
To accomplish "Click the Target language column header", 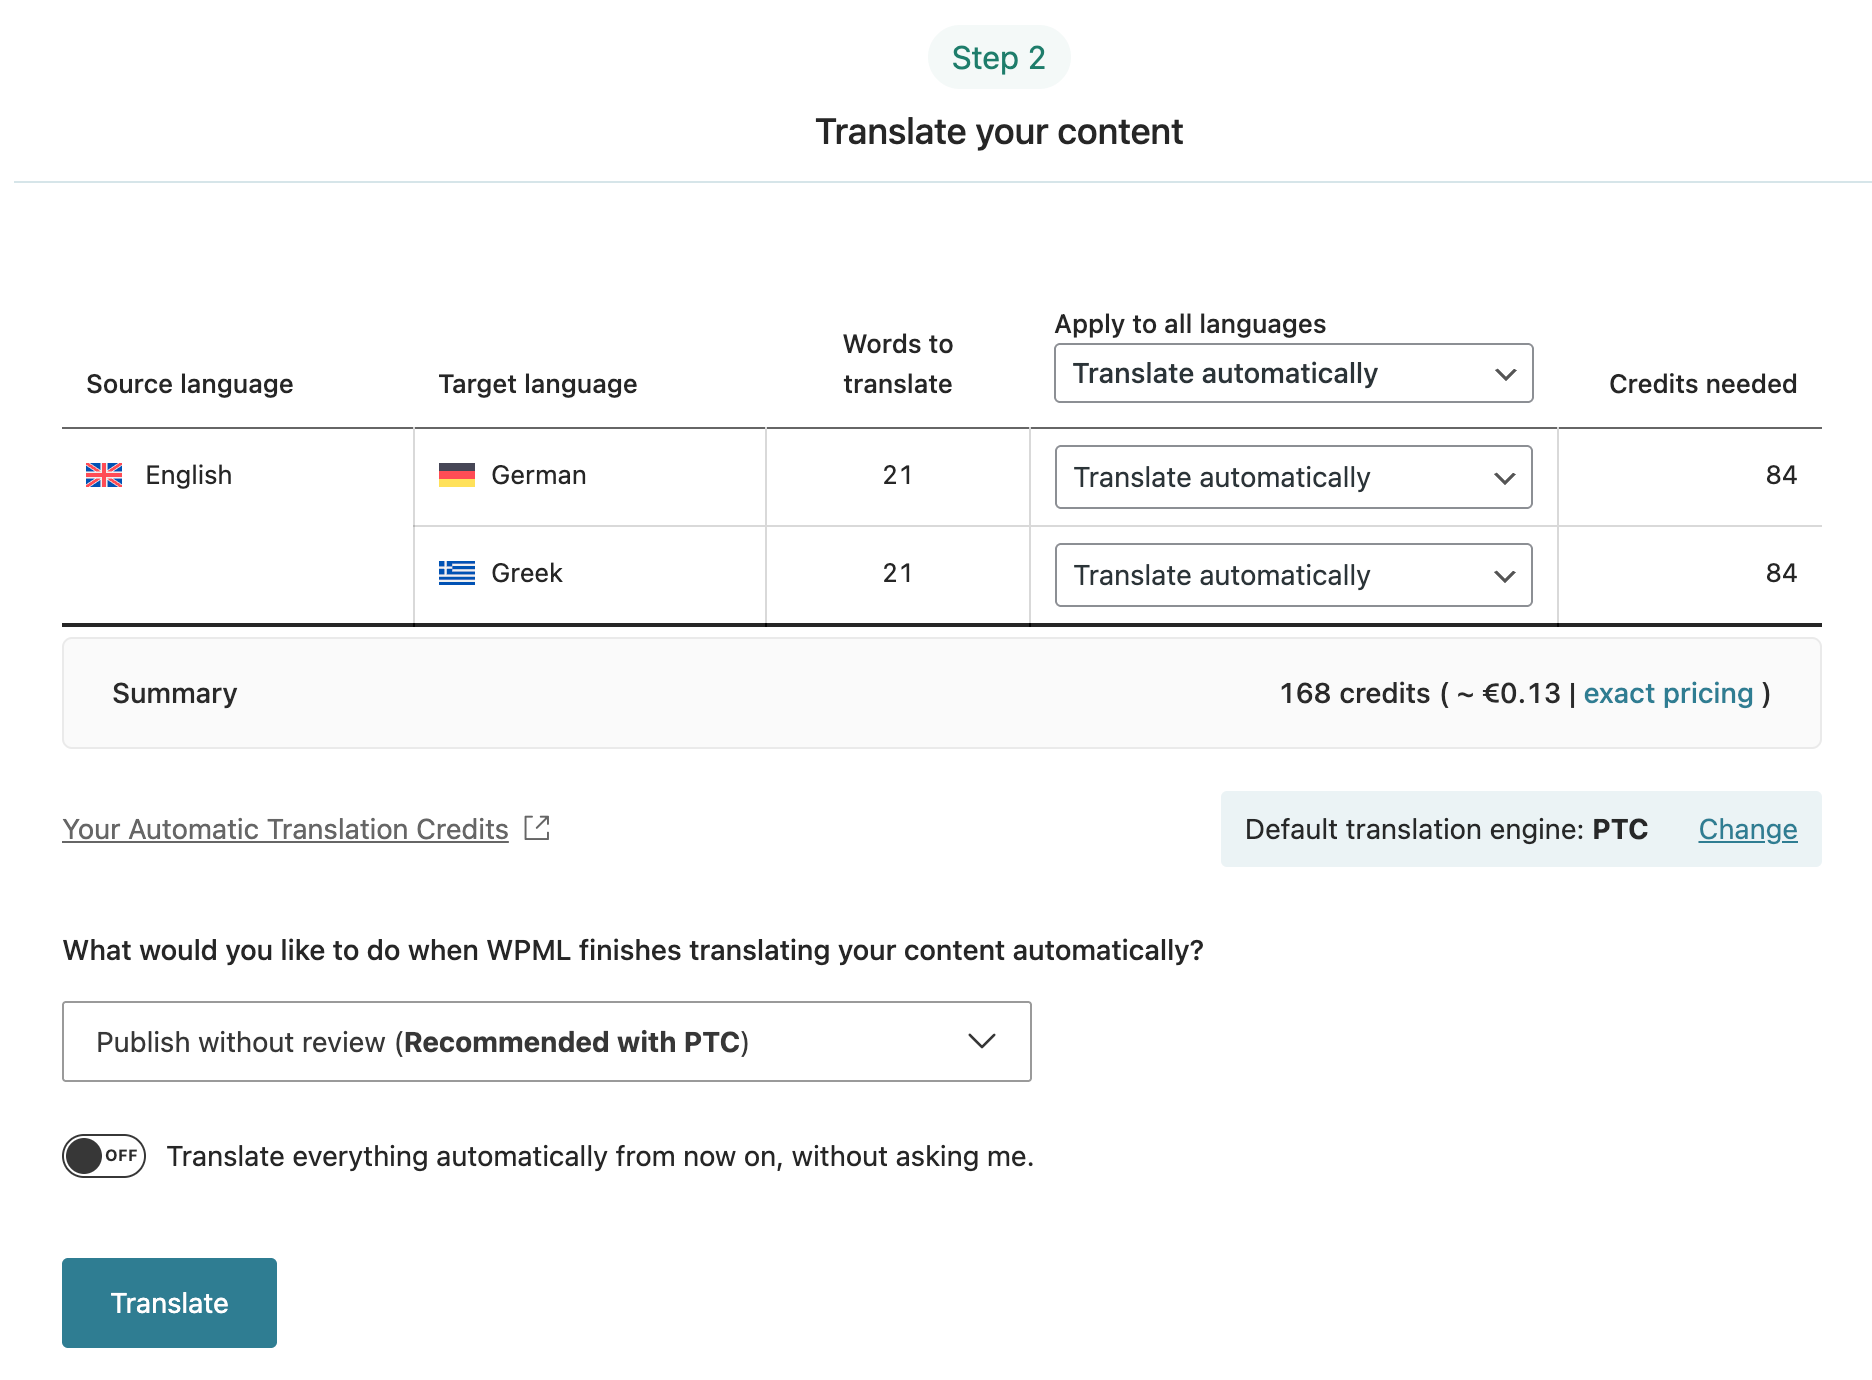I will 537,384.
